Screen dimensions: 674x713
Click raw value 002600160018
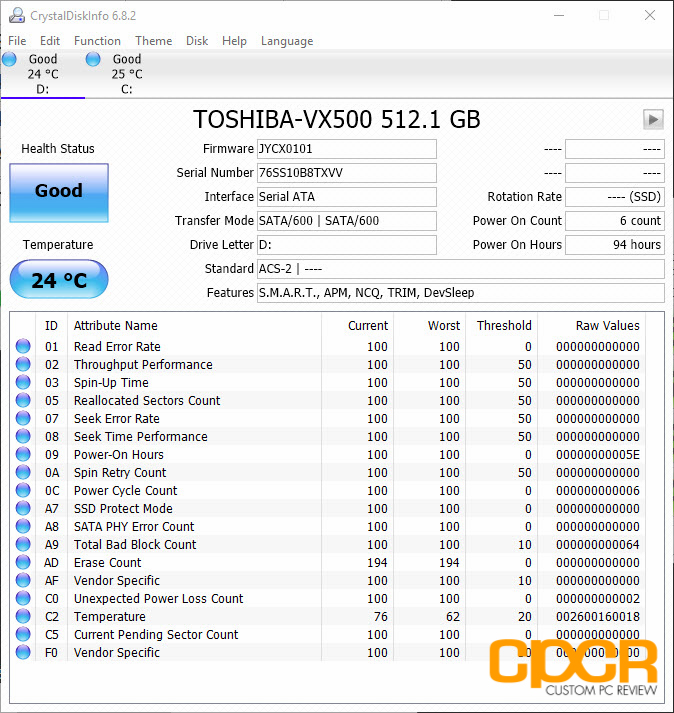598,617
